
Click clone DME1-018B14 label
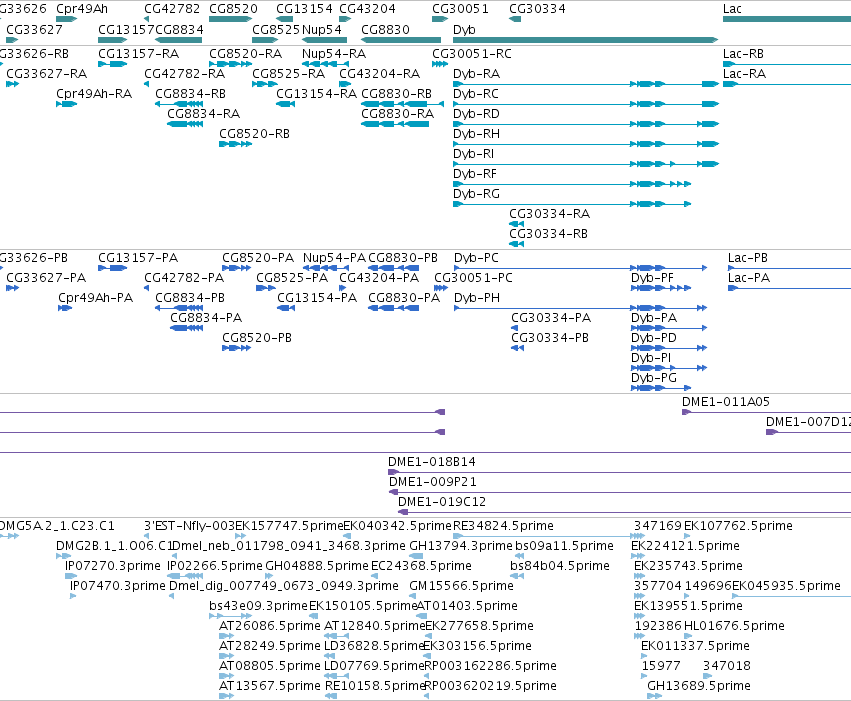coord(431,462)
